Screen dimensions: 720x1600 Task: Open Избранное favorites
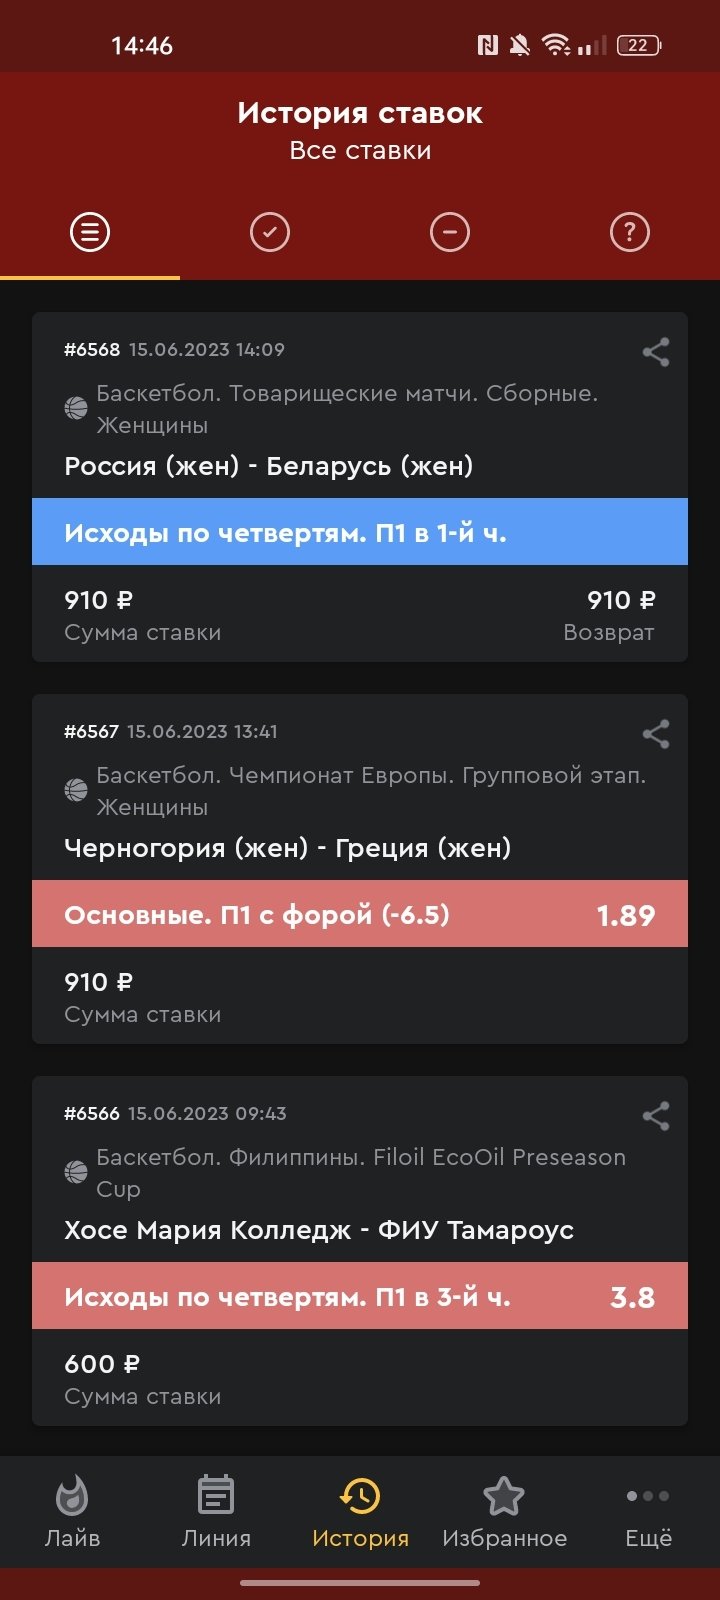point(504,1512)
